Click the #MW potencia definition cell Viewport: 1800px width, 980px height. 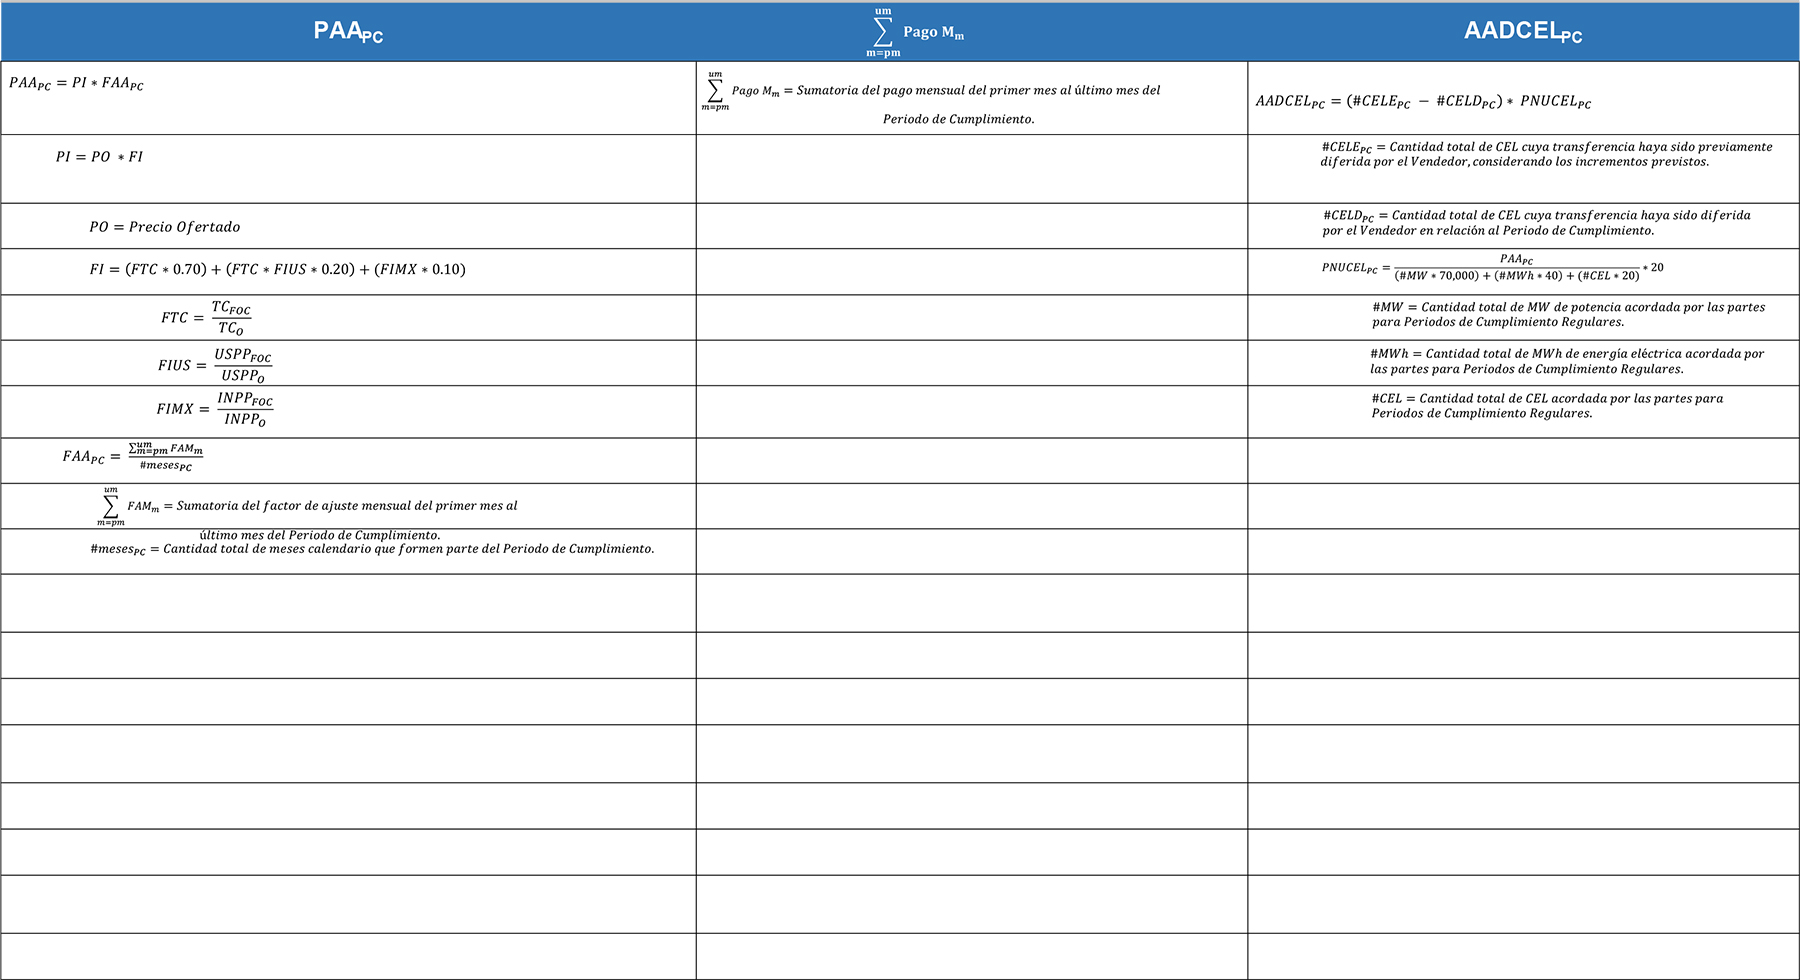pyautogui.click(x=1567, y=315)
